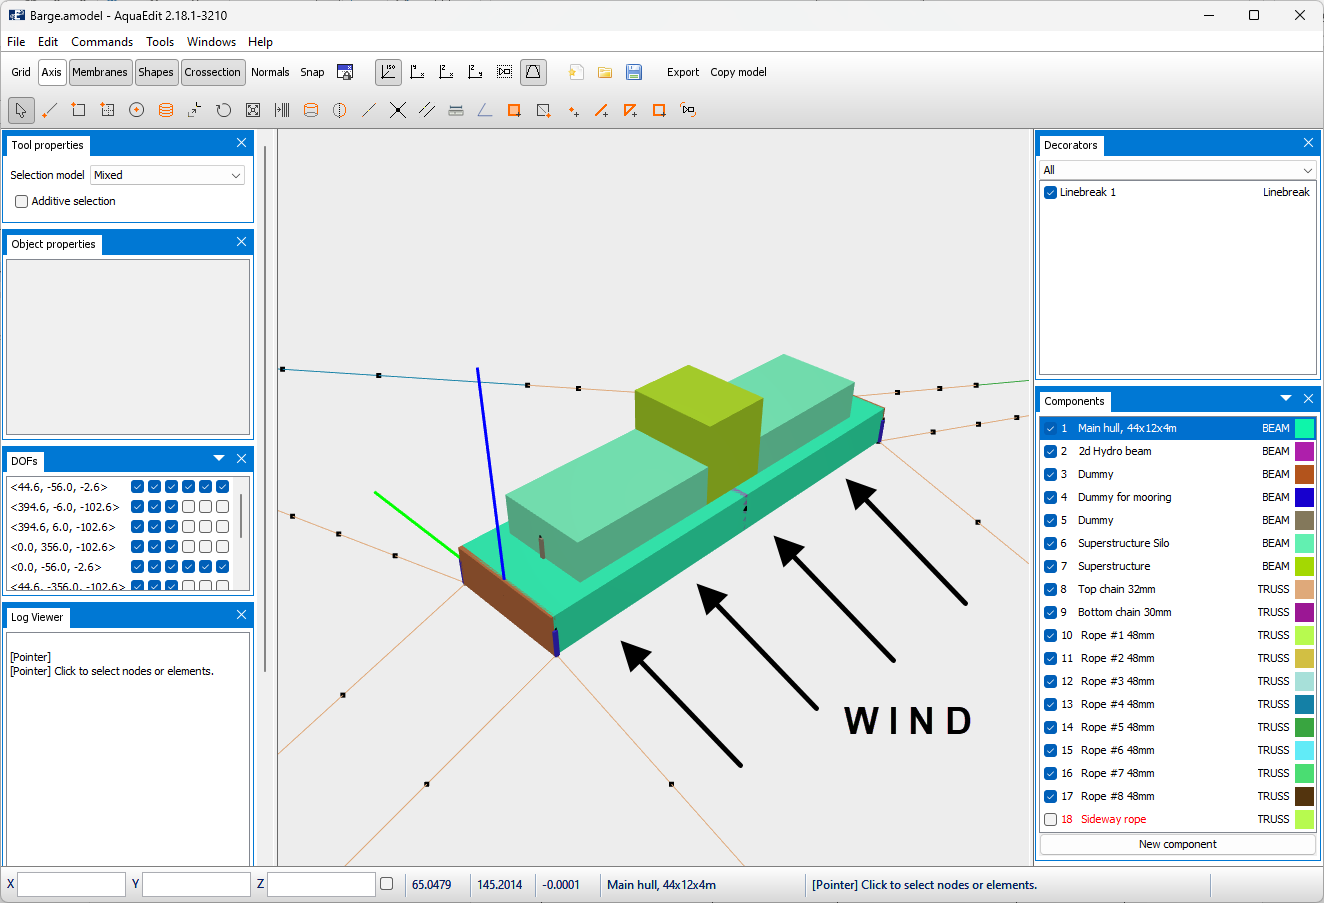The width and height of the screenshot is (1324, 903).
Task: Uncheck the Rope #8 48mm component
Action: click(1050, 796)
